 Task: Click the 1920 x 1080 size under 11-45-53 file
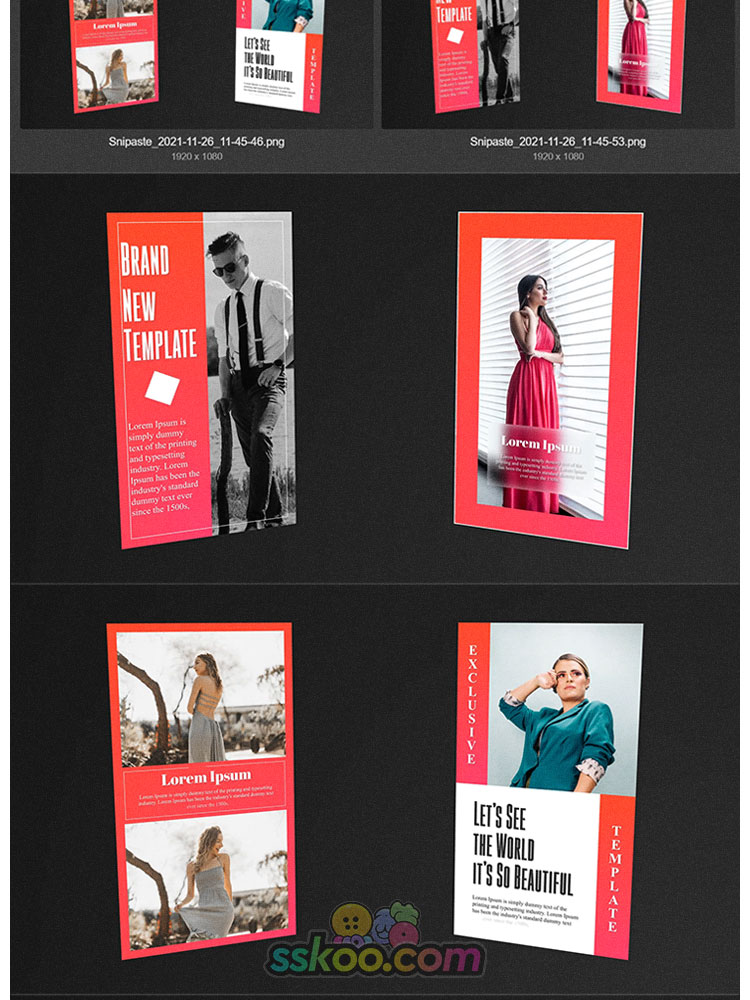[x=558, y=156]
